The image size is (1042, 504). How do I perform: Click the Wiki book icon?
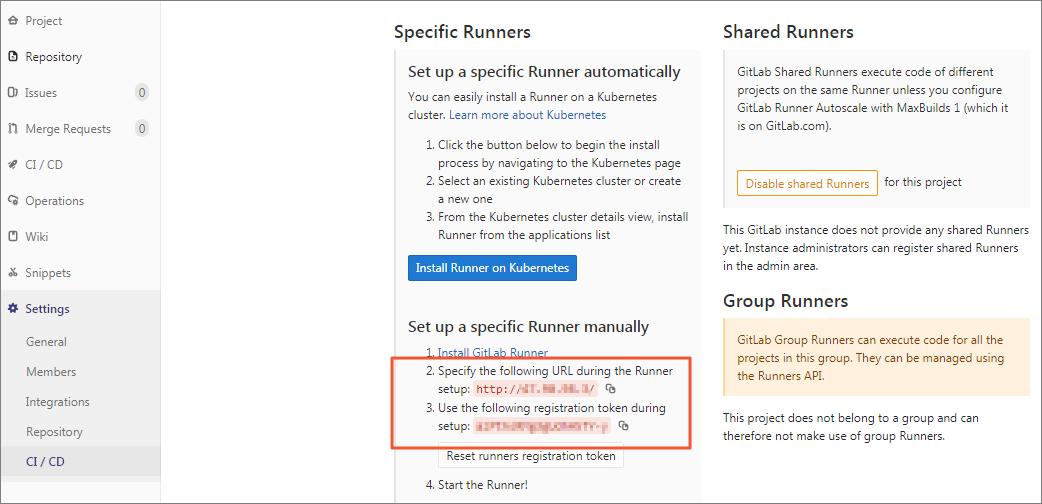click(x=12, y=237)
